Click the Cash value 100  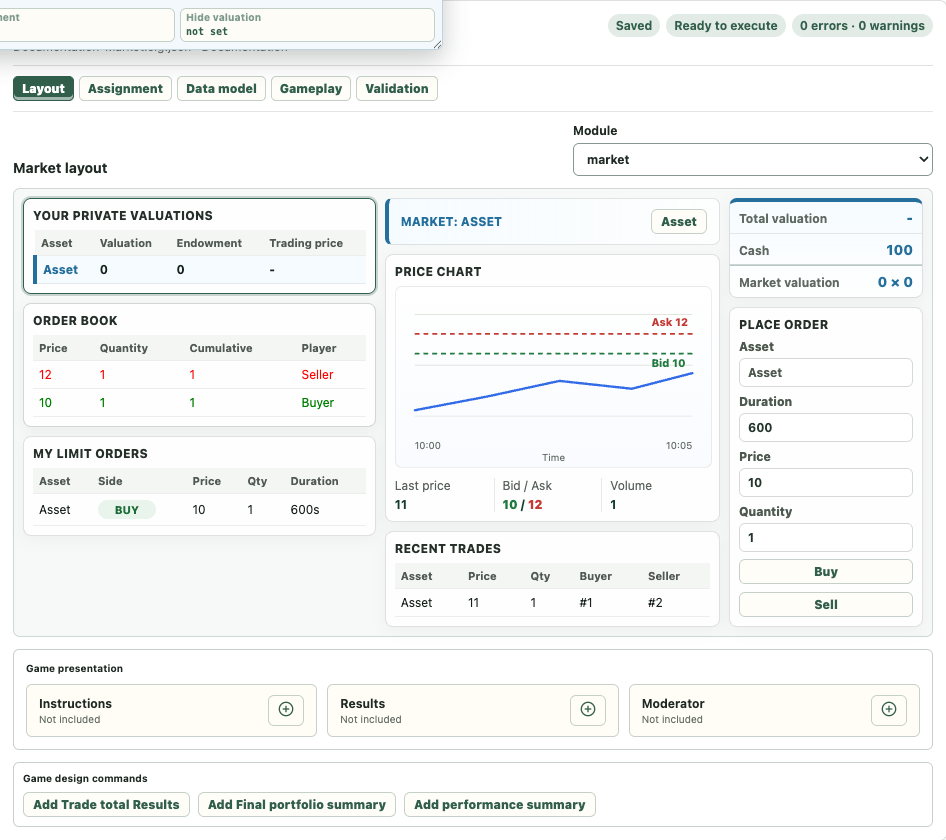coord(899,250)
